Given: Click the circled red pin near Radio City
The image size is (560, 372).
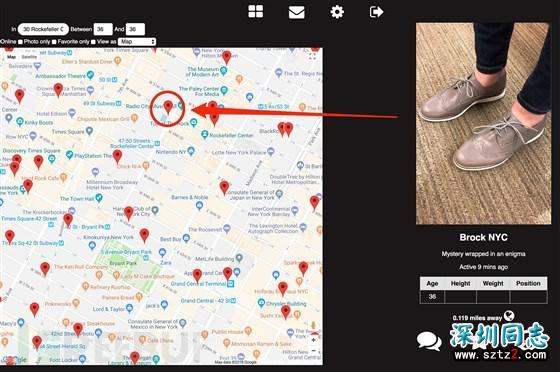Looking at the screenshot, I should (168, 107).
